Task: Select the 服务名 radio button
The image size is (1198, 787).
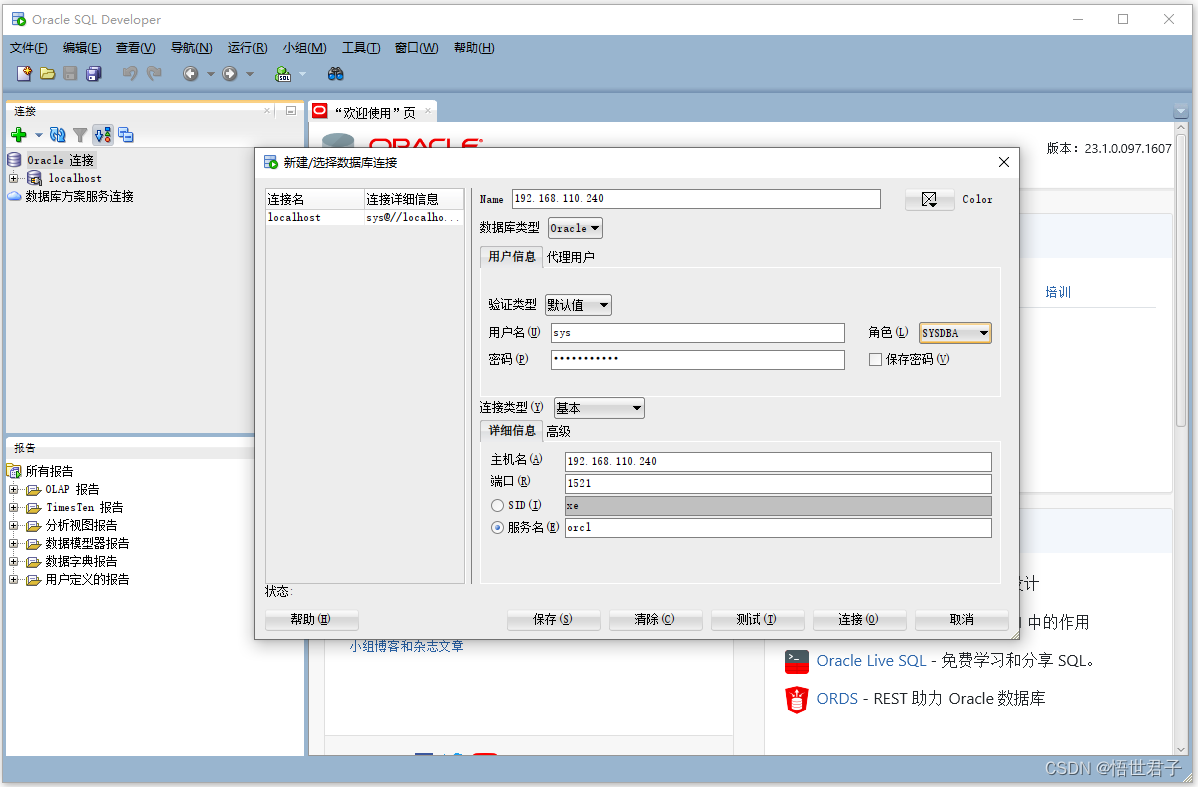Action: (497, 527)
